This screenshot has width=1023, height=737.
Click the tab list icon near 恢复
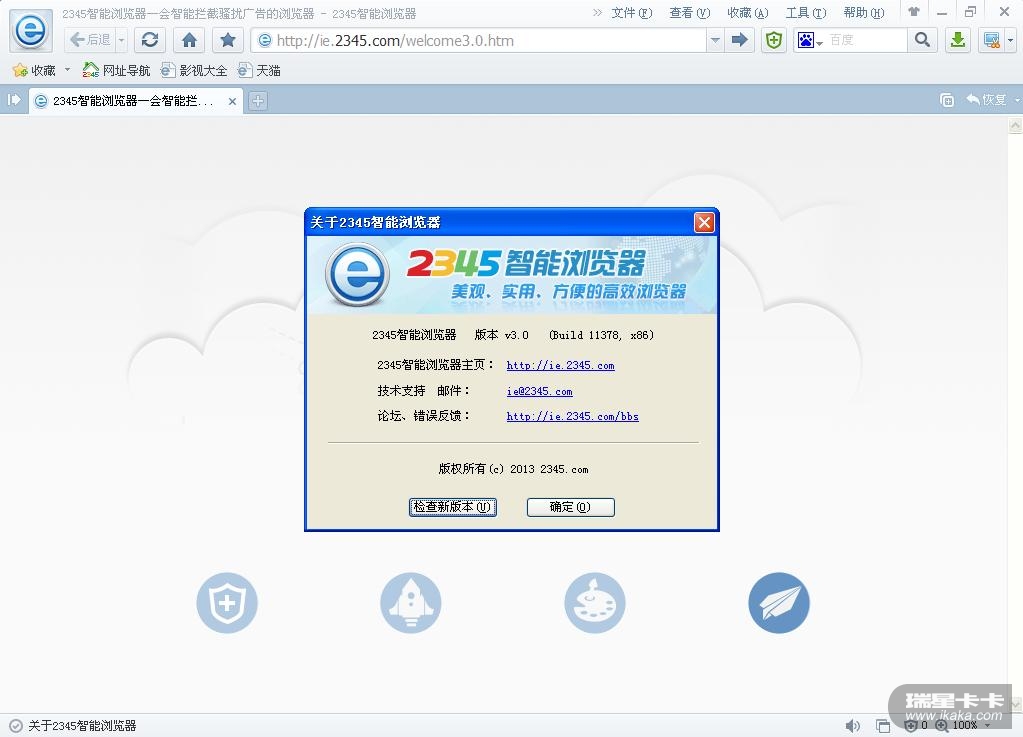point(947,100)
